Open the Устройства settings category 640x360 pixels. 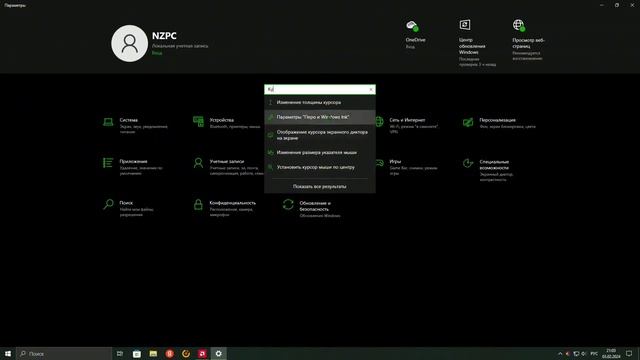(227, 123)
